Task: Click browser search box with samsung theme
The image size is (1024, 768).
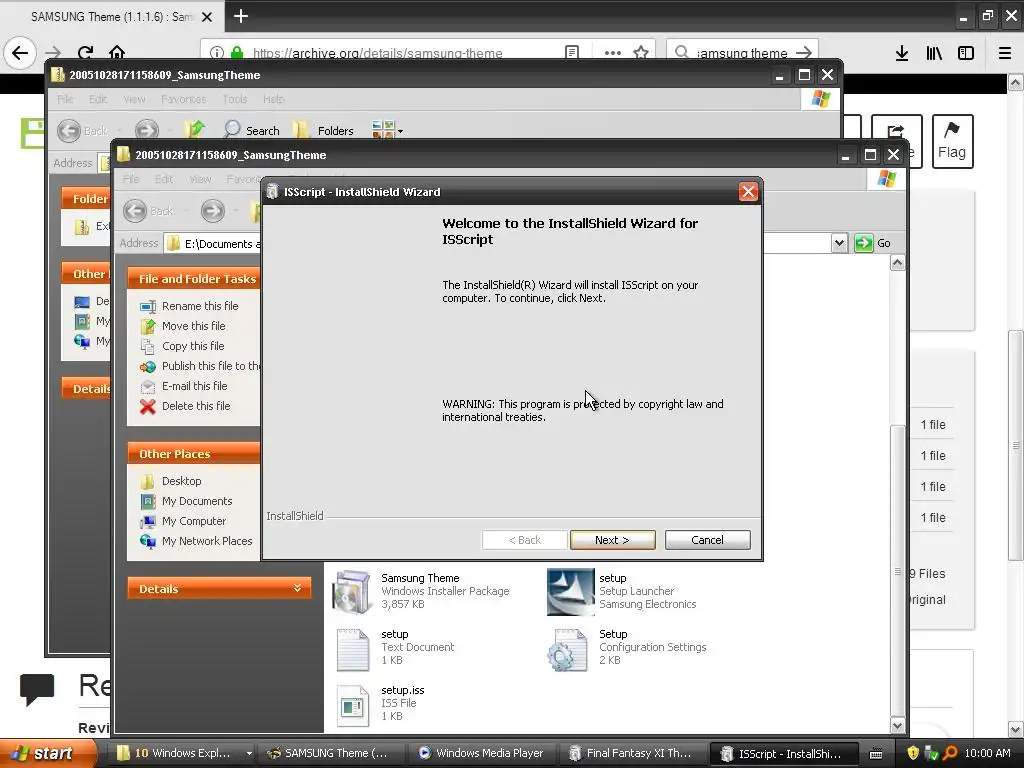Action: click(x=742, y=53)
